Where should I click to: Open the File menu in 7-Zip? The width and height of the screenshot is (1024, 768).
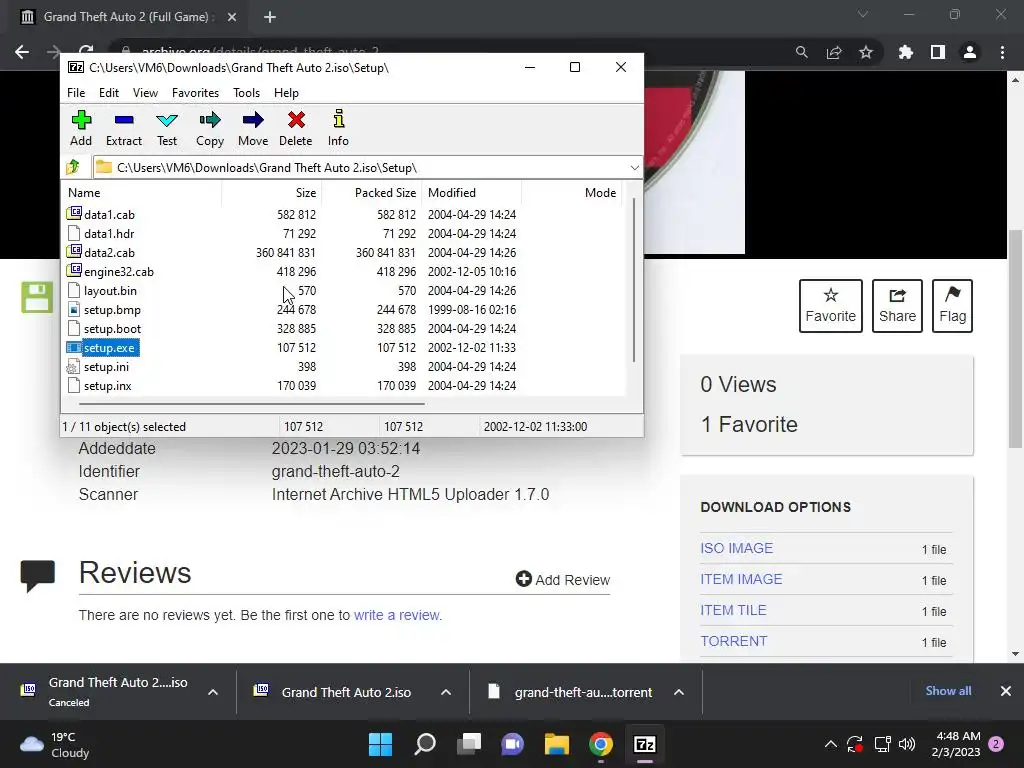(x=76, y=93)
